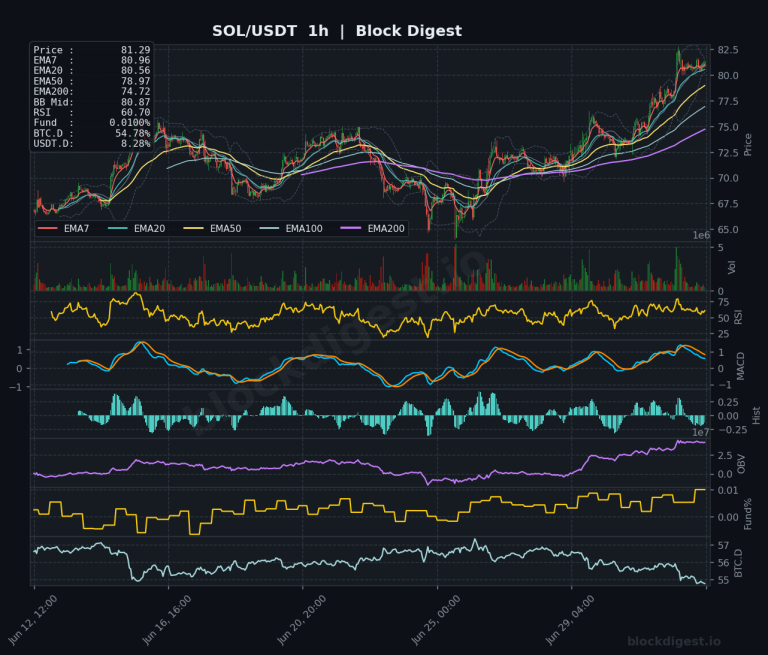The image size is (768, 655).
Task: Click the yellow EMA50 legend line swatch
Action: 193,228
